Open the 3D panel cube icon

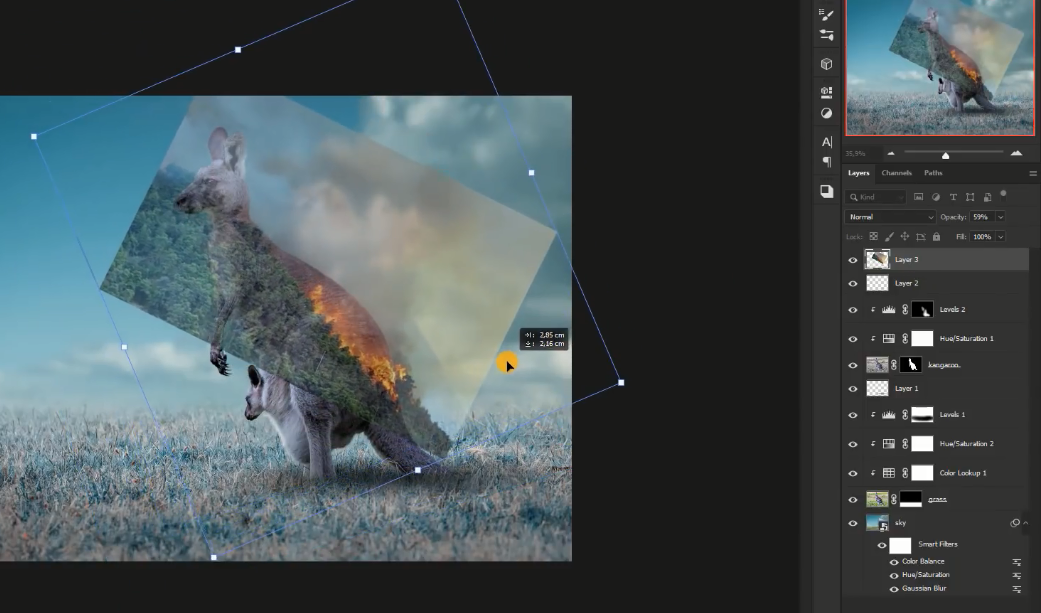point(826,64)
